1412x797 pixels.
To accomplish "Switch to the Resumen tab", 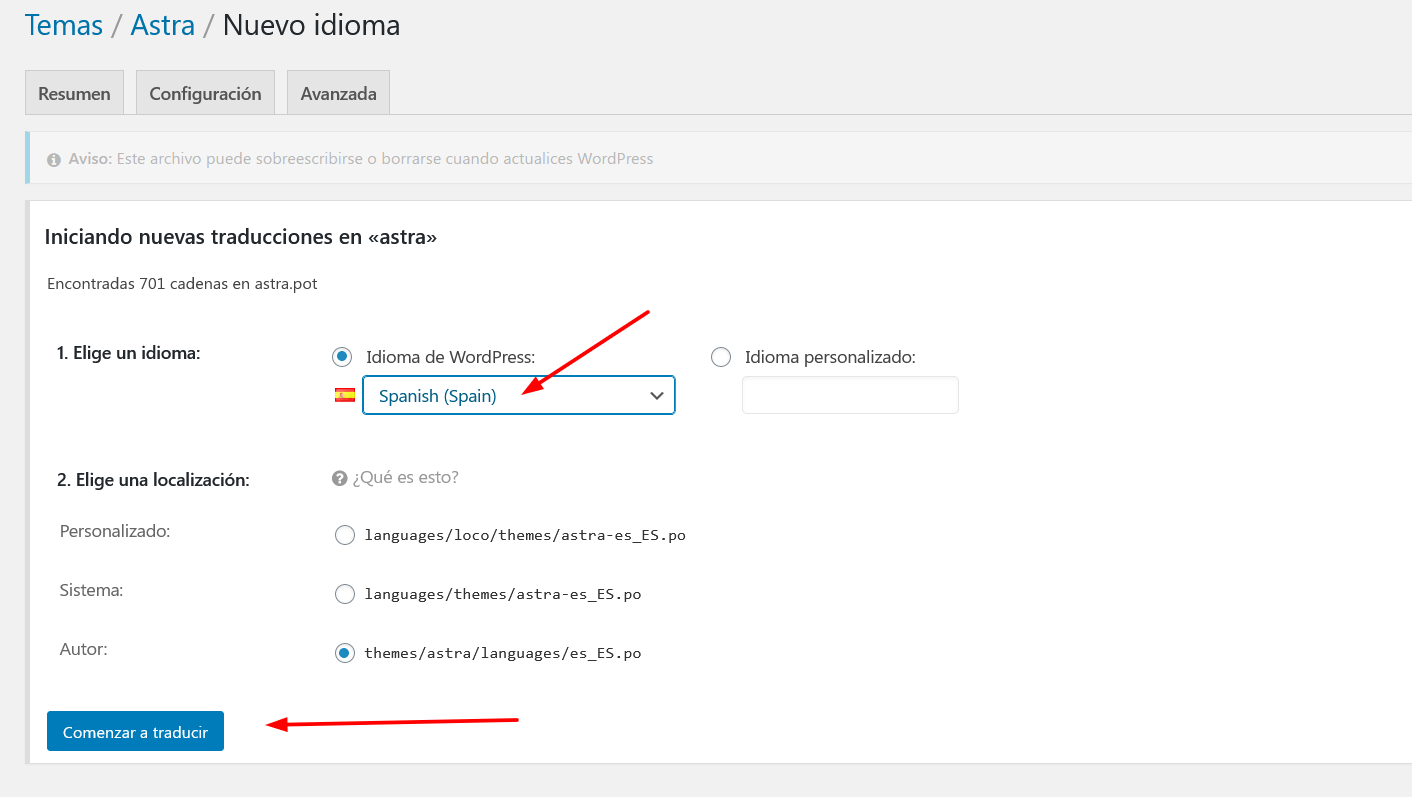I will pyautogui.click(x=74, y=93).
